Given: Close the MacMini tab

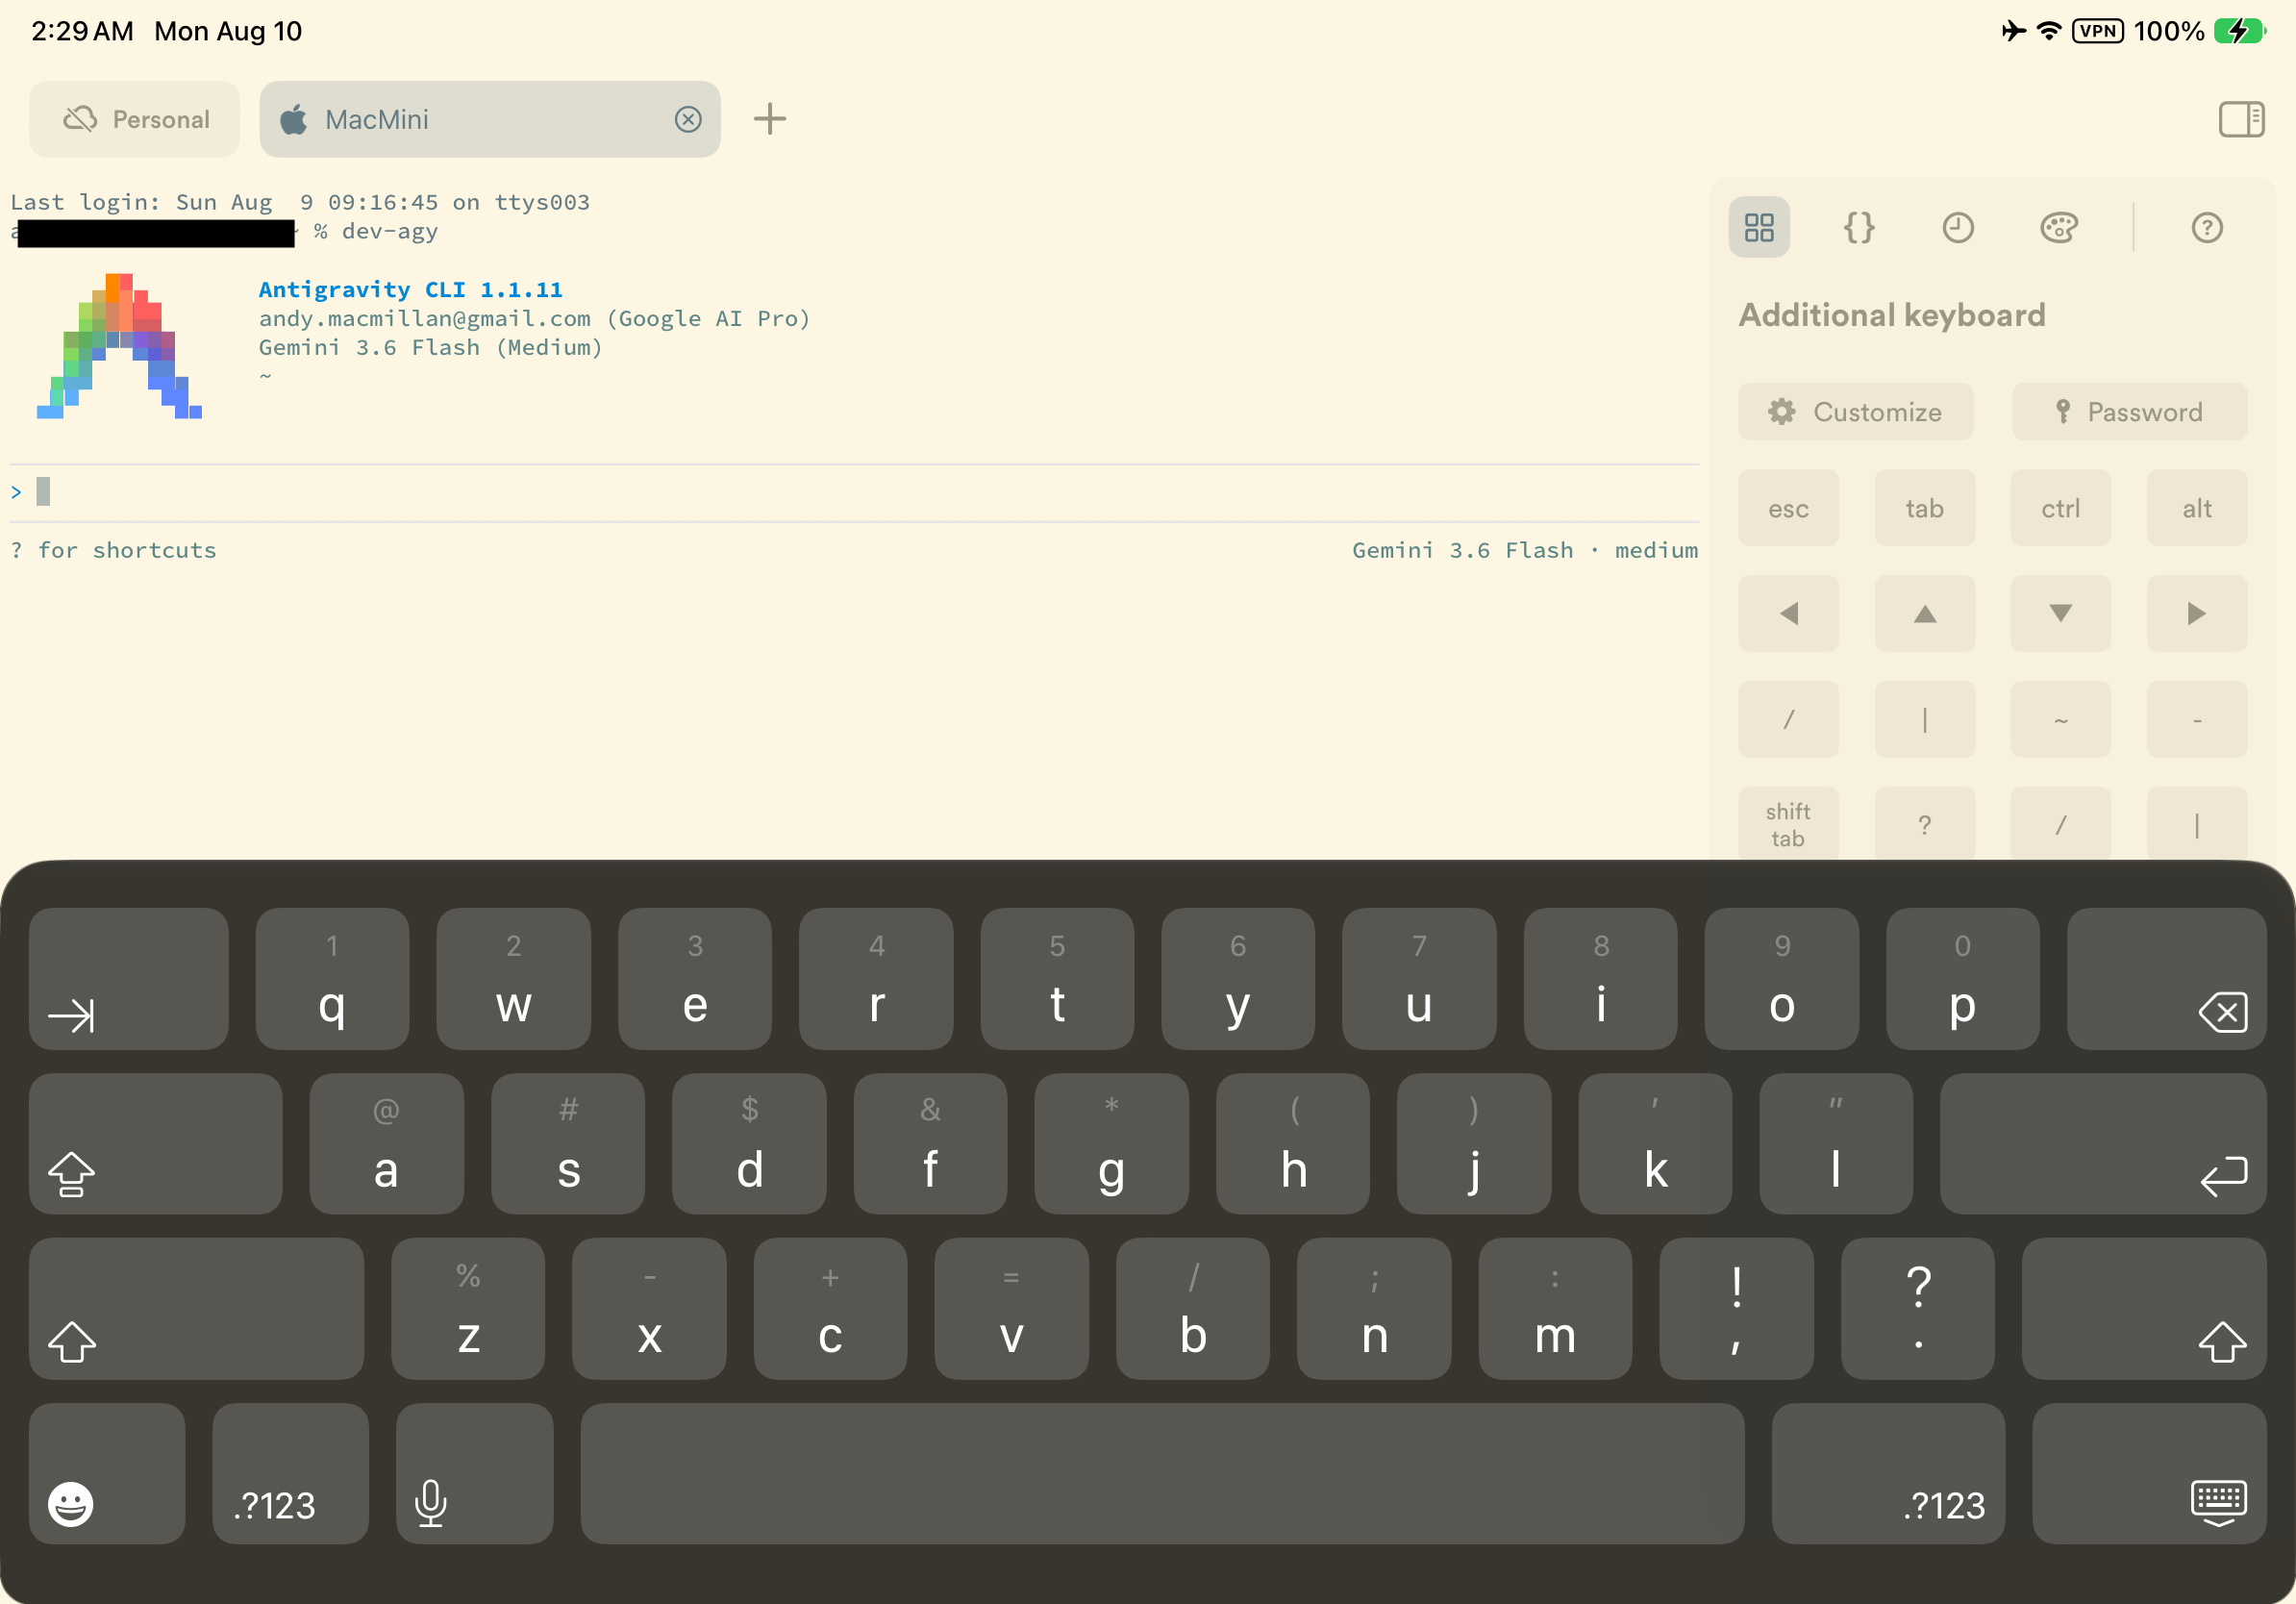Looking at the screenshot, I should tap(688, 120).
